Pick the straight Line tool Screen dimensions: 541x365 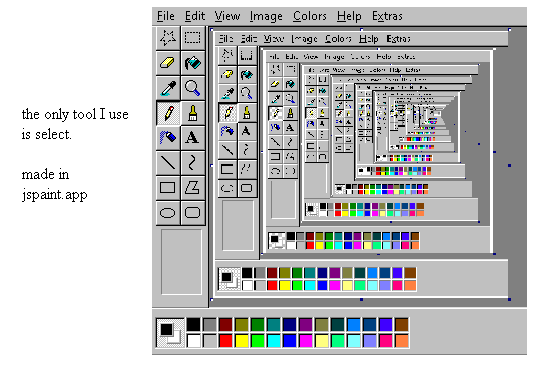click(168, 162)
